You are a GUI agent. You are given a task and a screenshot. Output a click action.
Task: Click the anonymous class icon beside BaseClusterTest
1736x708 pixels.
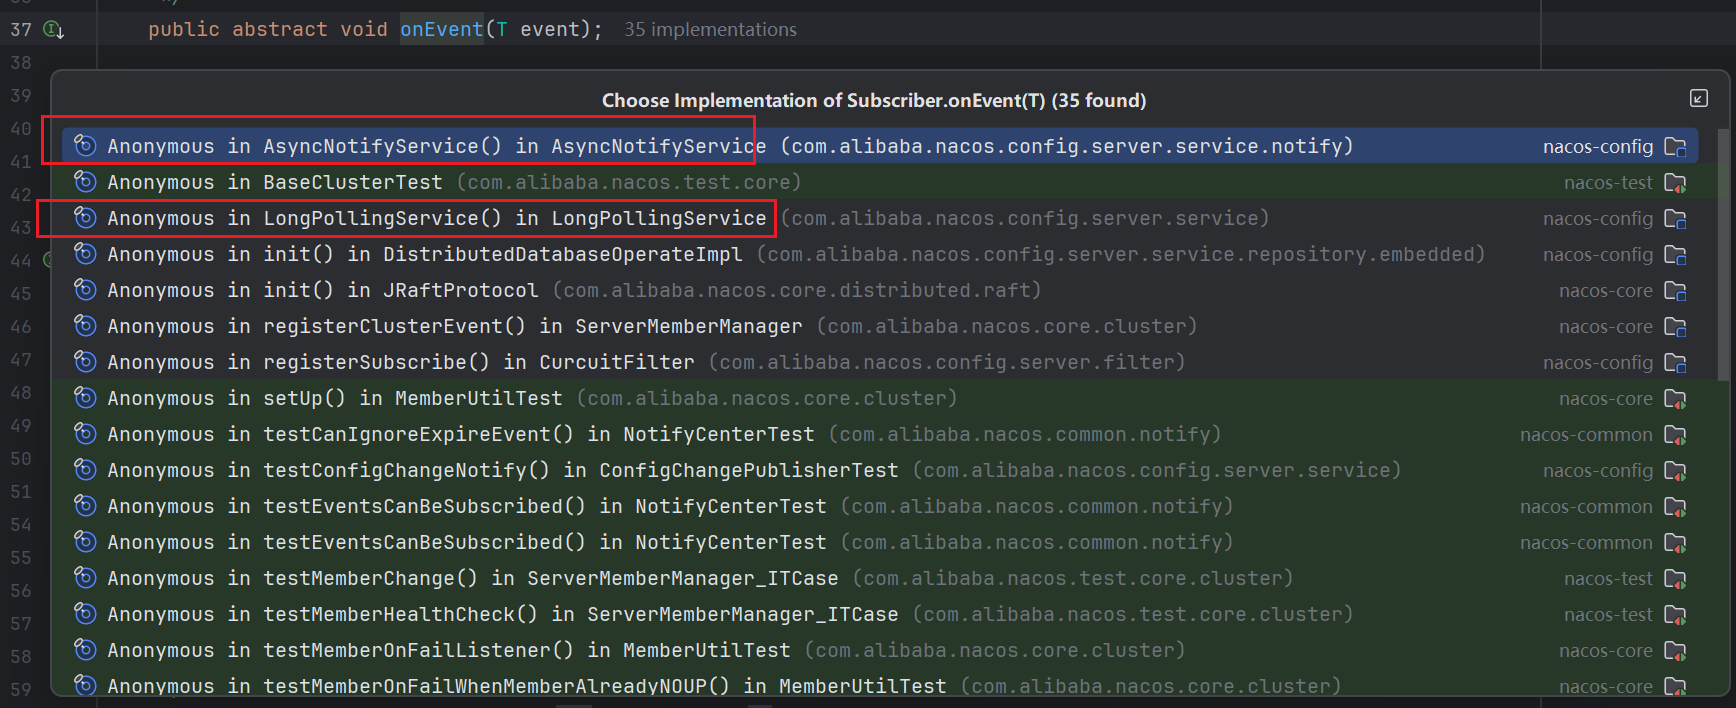(x=86, y=182)
